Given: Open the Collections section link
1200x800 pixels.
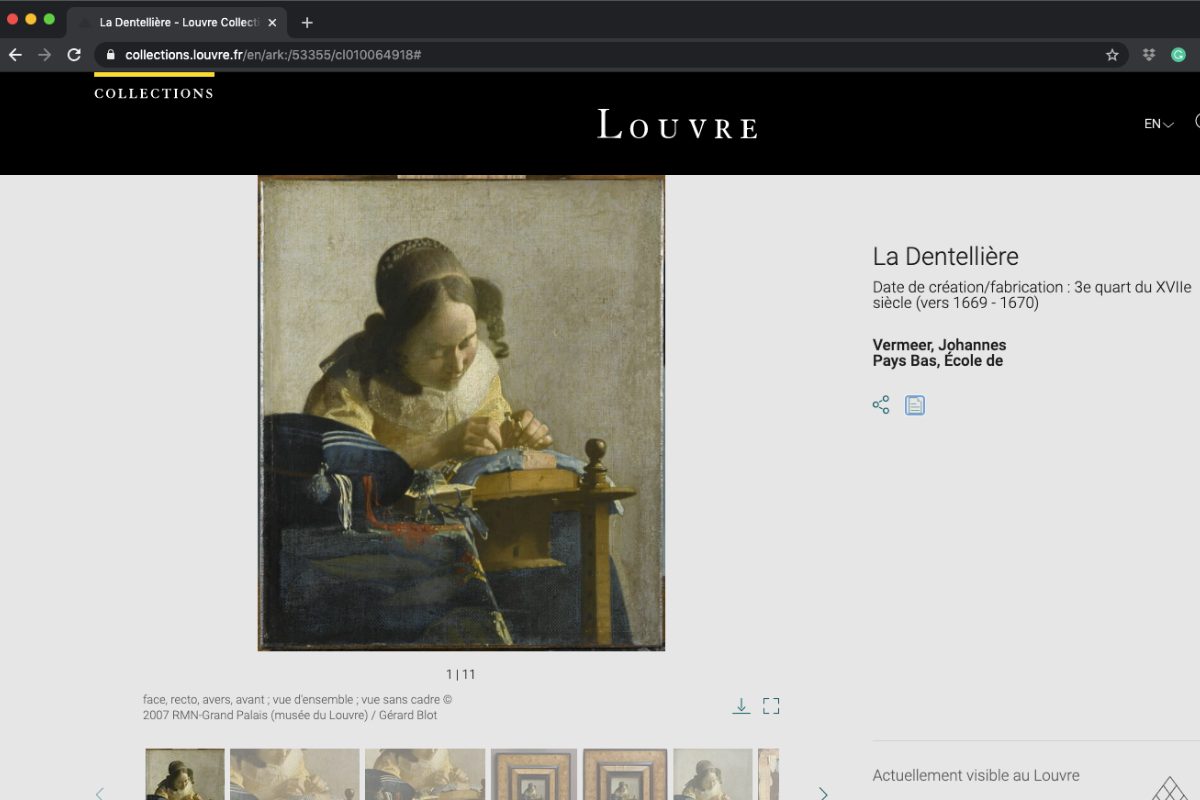Looking at the screenshot, I should click(x=154, y=93).
